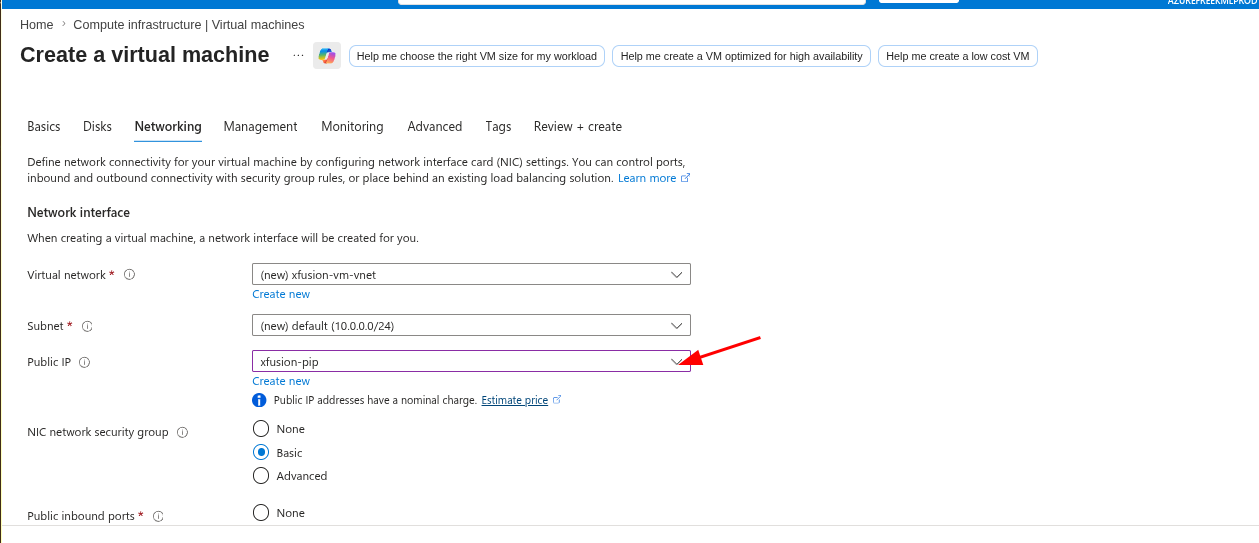The height and width of the screenshot is (543, 1259).
Task: Switch to the Basics tab
Action: [x=44, y=127]
